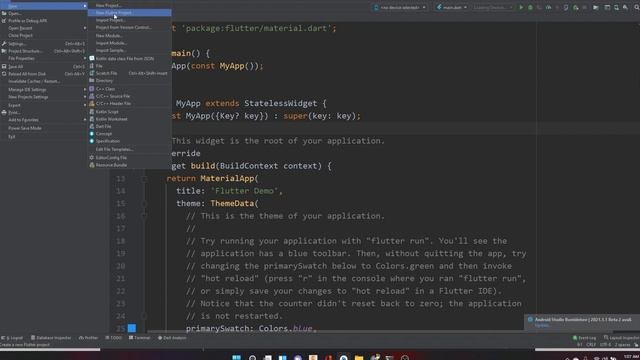This screenshot has width=640, height=360.
Task: Click Update link in notification
Action: (x=542, y=326)
